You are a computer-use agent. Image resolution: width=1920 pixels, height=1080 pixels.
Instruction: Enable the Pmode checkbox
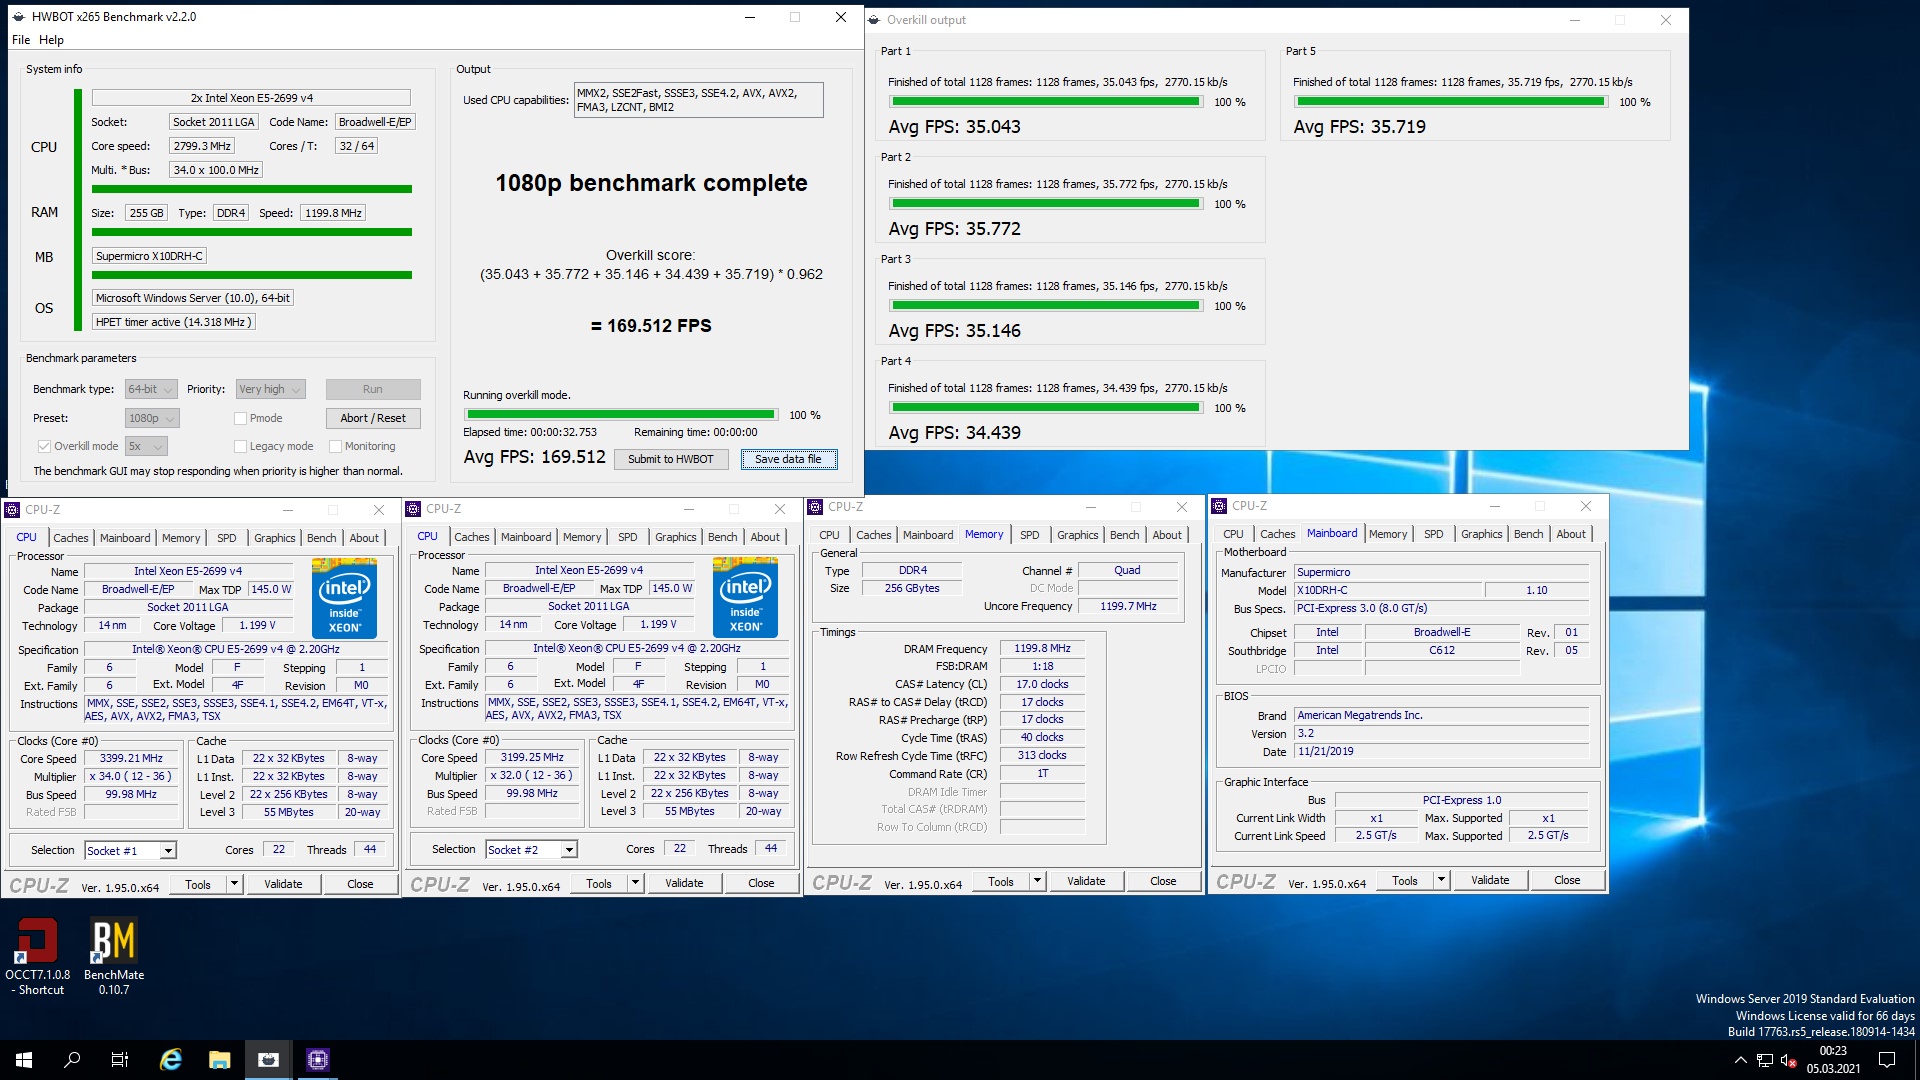coord(240,418)
